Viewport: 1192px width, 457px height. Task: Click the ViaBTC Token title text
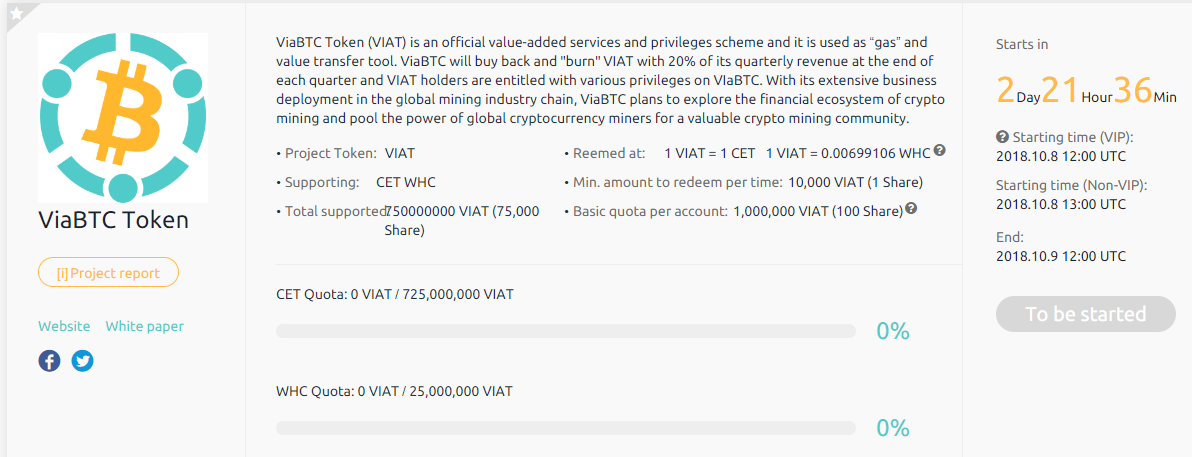tap(113, 219)
